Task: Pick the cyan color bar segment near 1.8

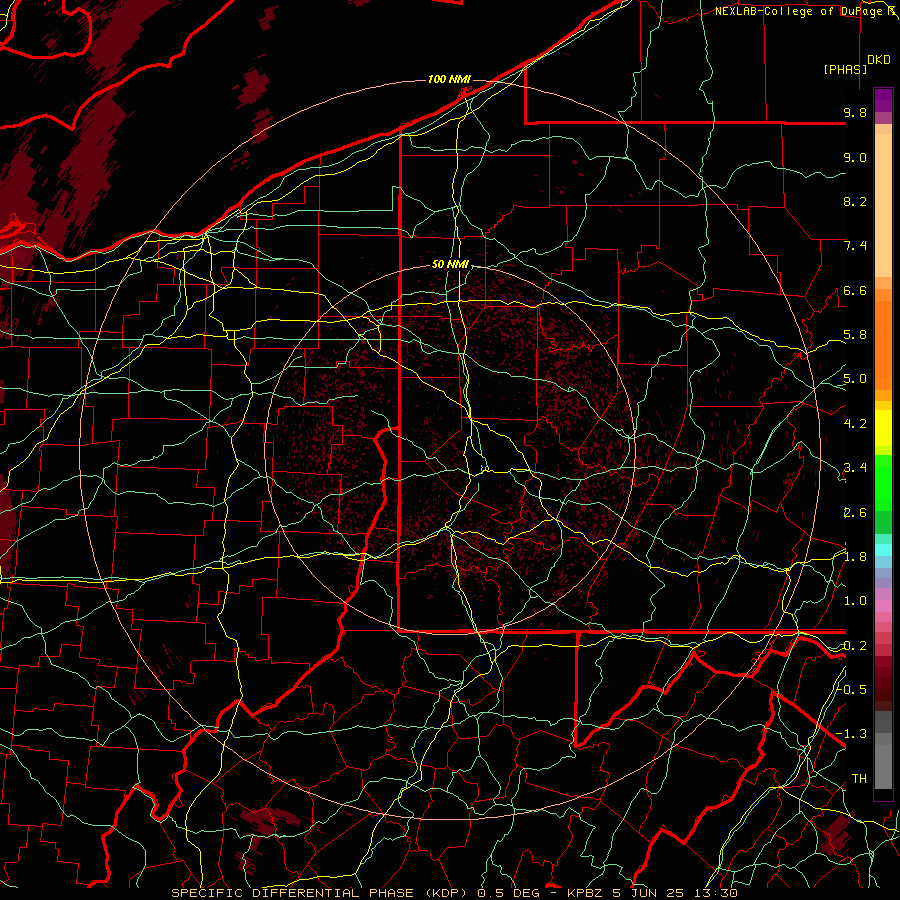Action: tap(883, 550)
